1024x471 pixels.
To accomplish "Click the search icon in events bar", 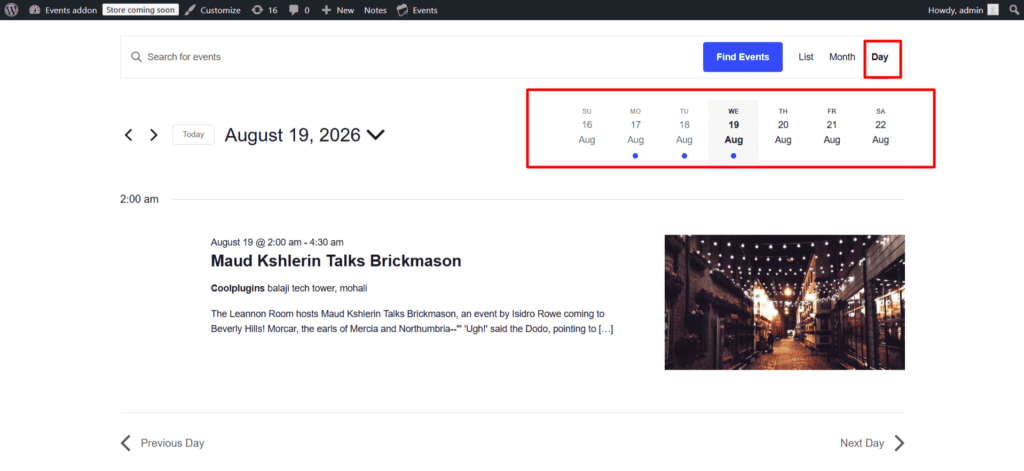I will (x=136, y=57).
